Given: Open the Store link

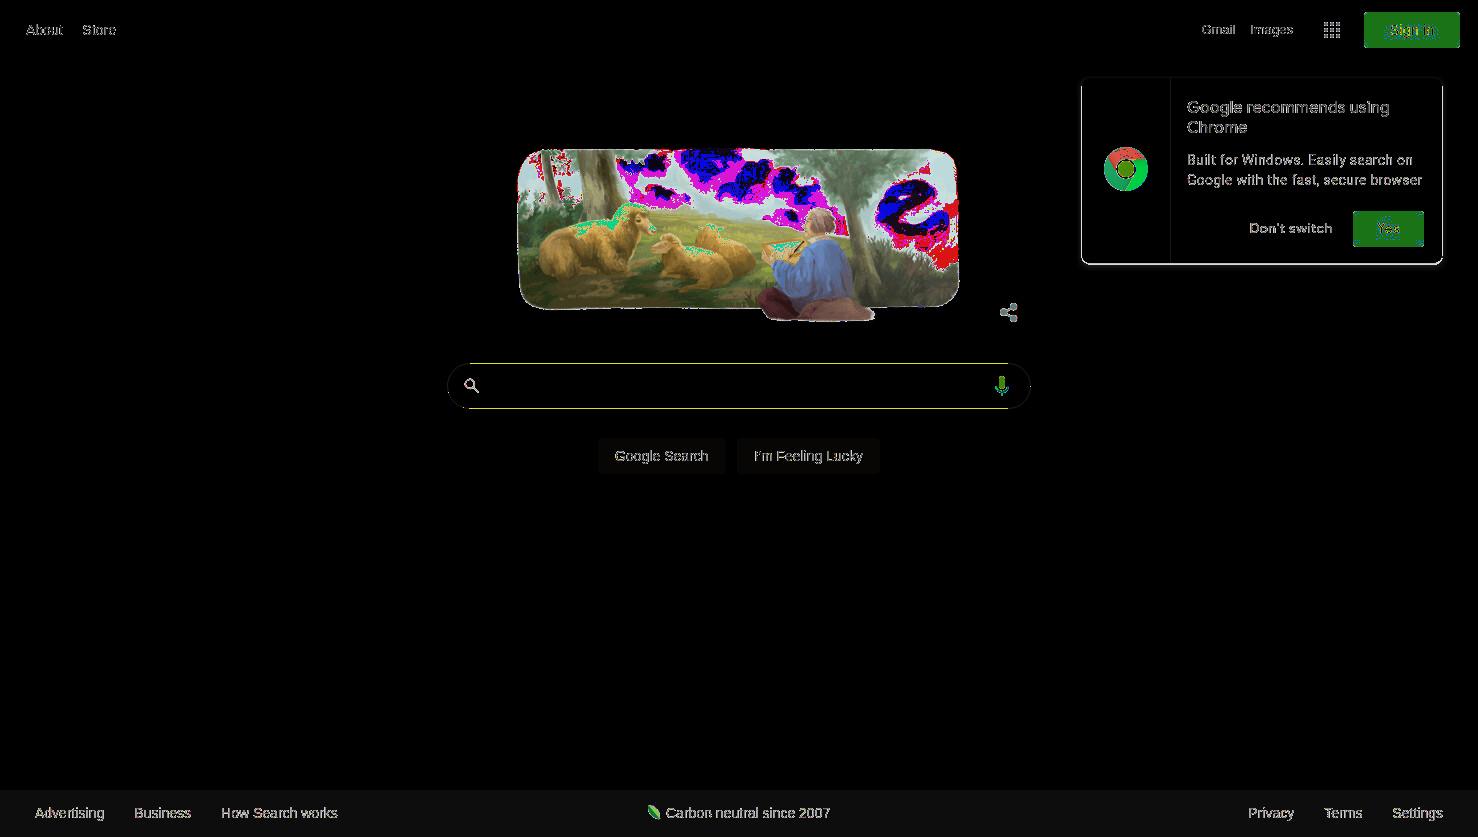Looking at the screenshot, I should pyautogui.click(x=99, y=30).
